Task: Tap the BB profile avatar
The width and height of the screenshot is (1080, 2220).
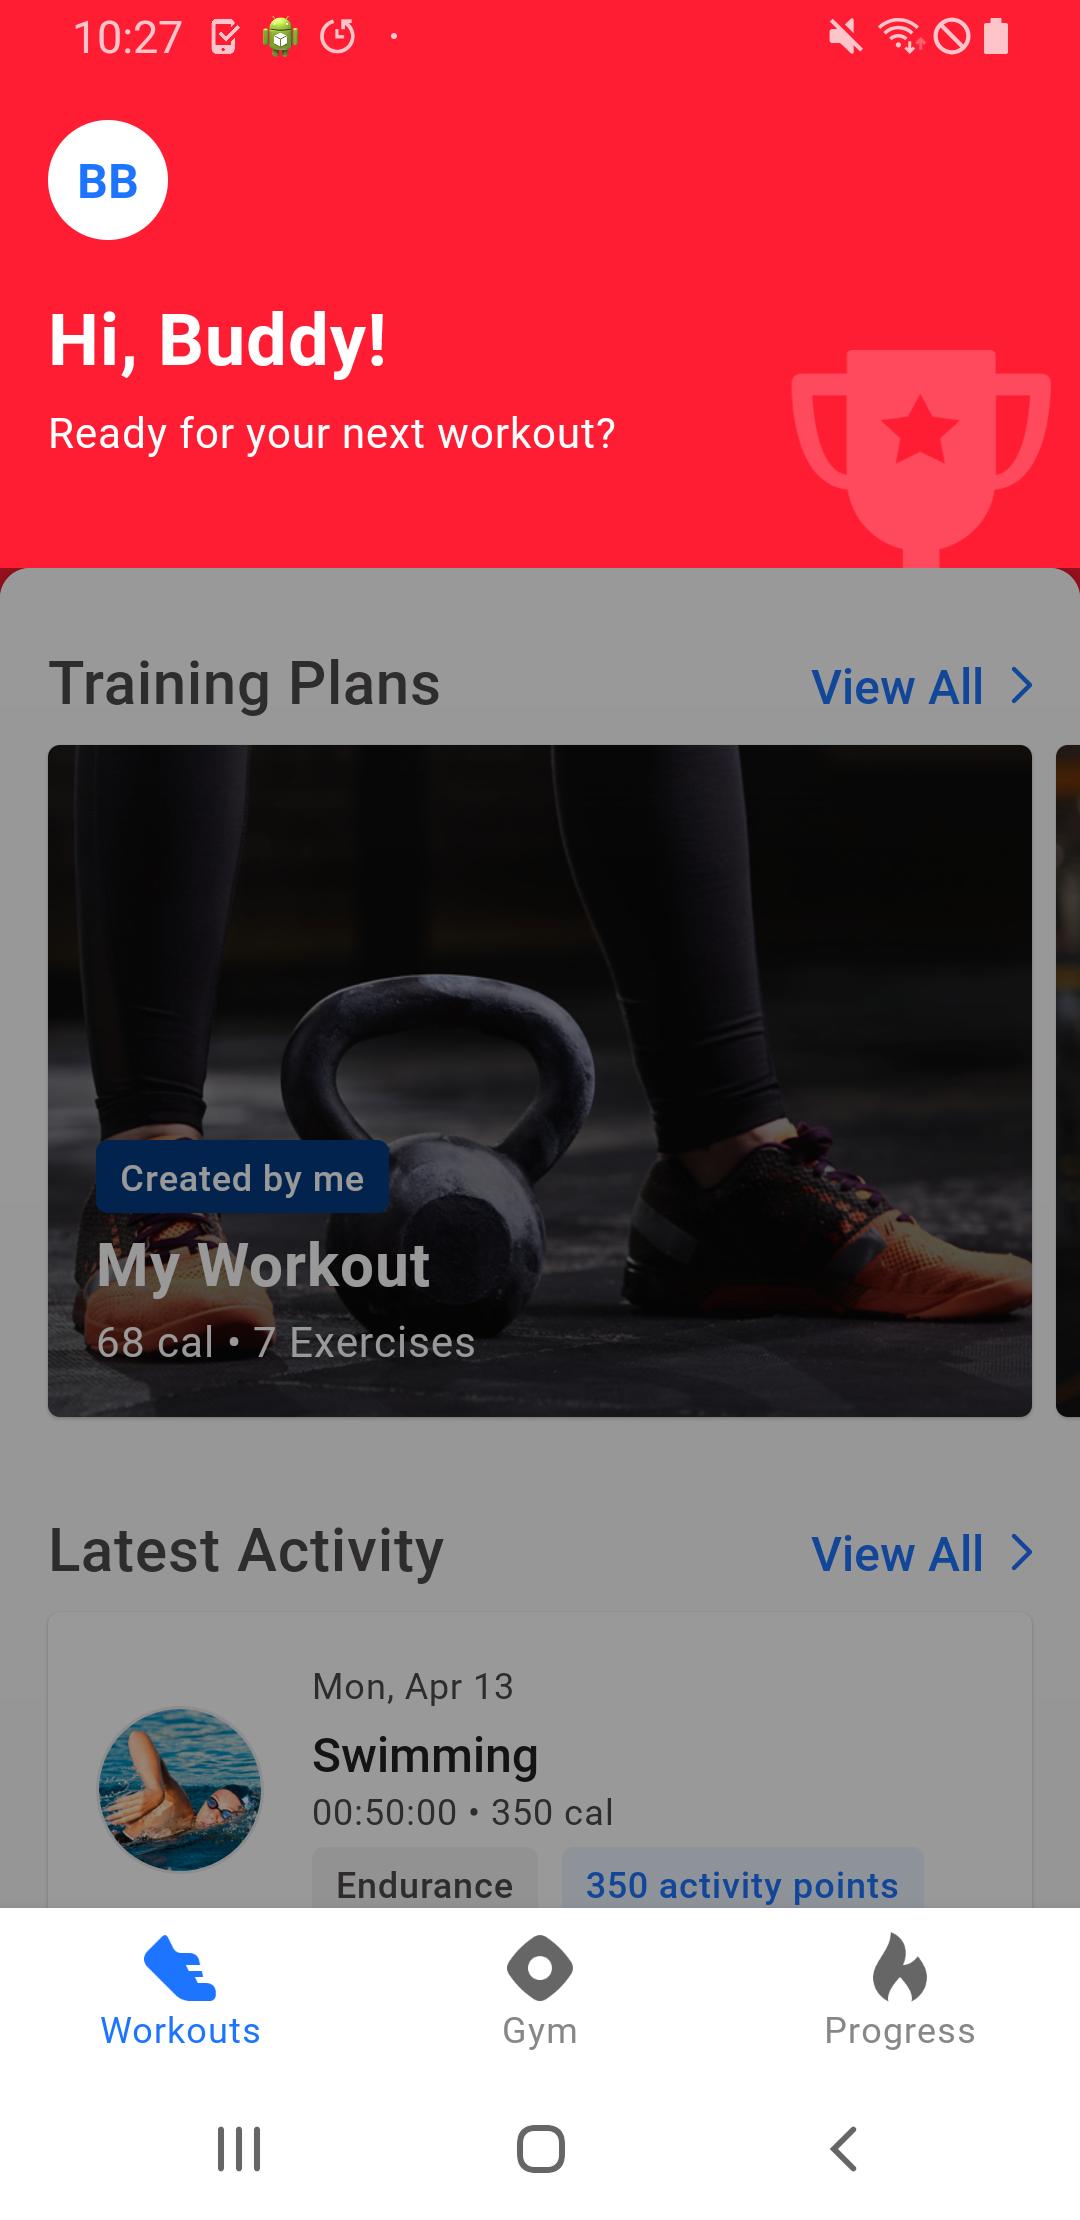Action: click(108, 180)
